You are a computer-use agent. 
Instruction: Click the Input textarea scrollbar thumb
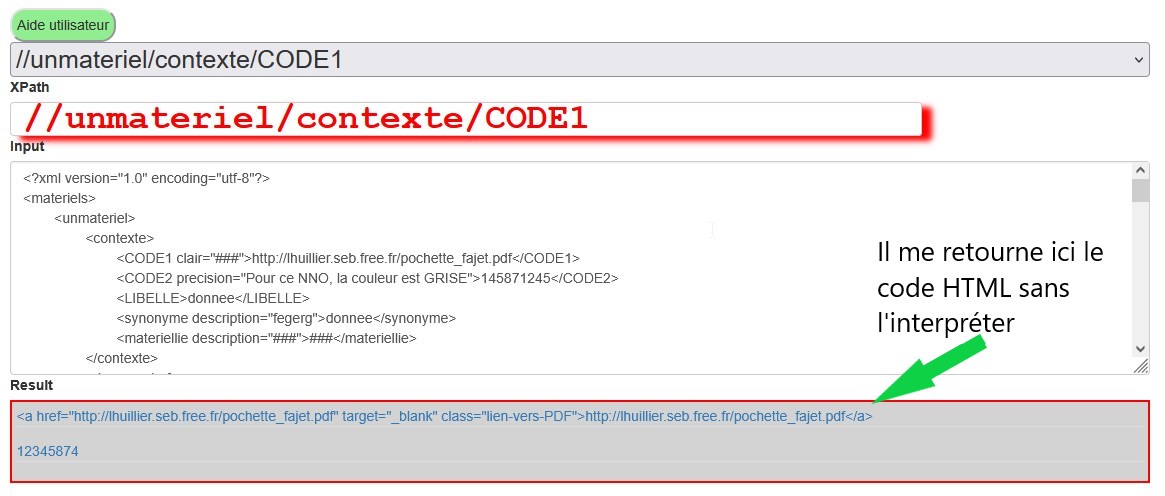1140,189
